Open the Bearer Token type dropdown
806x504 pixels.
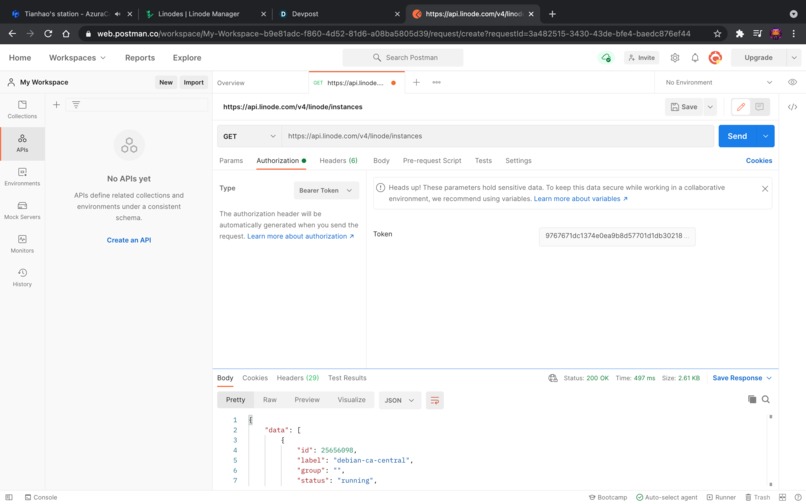click(x=326, y=190)
